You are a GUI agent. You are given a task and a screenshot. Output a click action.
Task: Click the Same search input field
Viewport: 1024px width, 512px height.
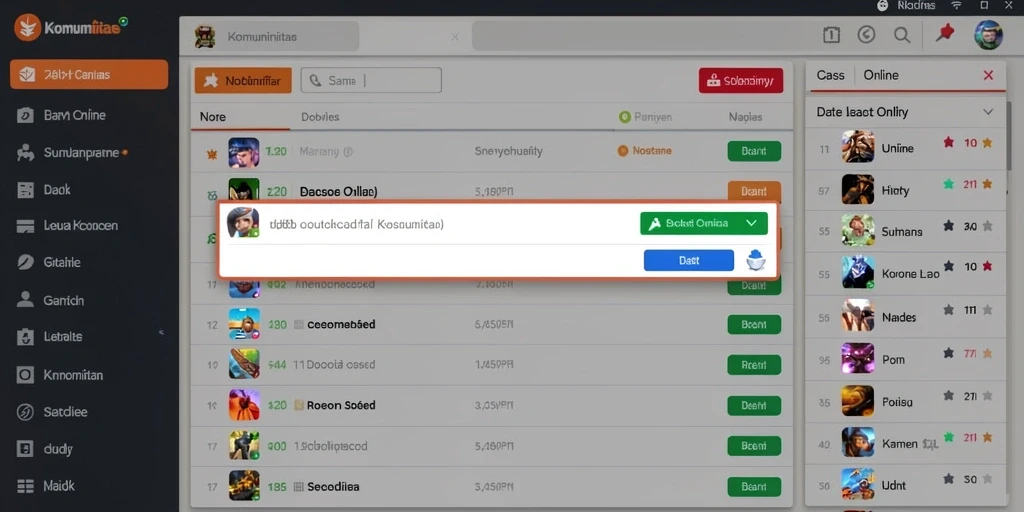pos(371,80)
